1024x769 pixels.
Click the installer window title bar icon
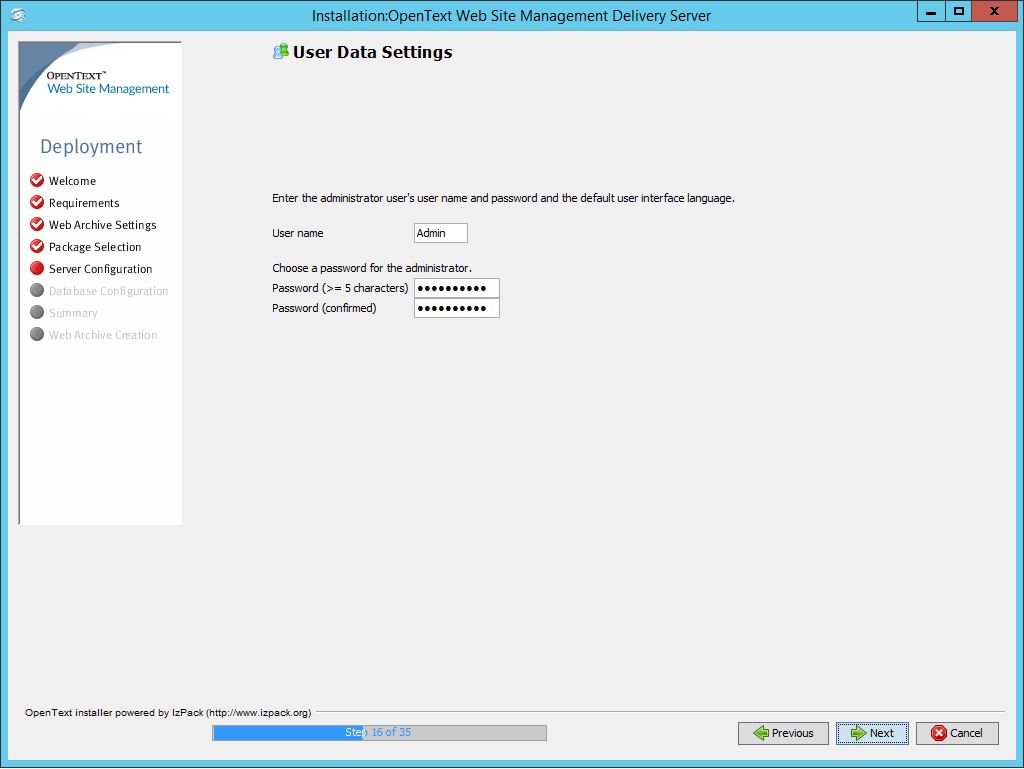point(18,14)
